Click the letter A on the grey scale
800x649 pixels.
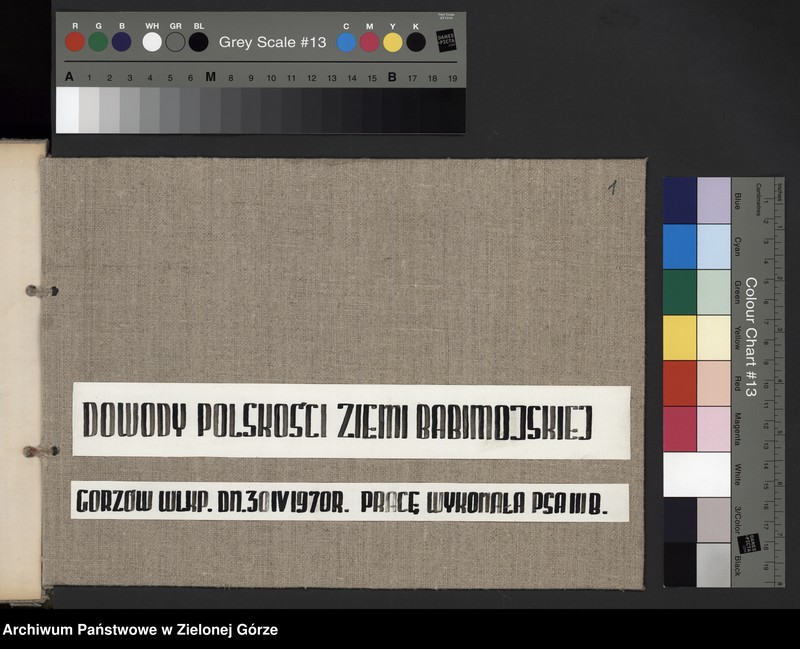click(x=69, y=77)
